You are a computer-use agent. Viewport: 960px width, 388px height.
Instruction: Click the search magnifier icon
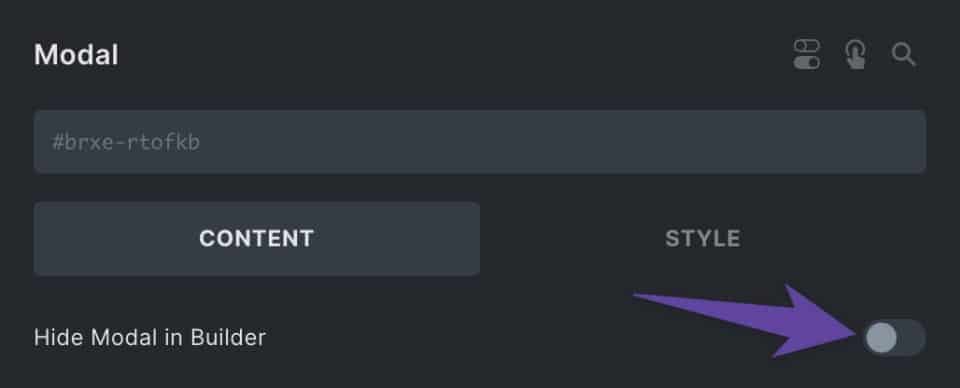904,55
